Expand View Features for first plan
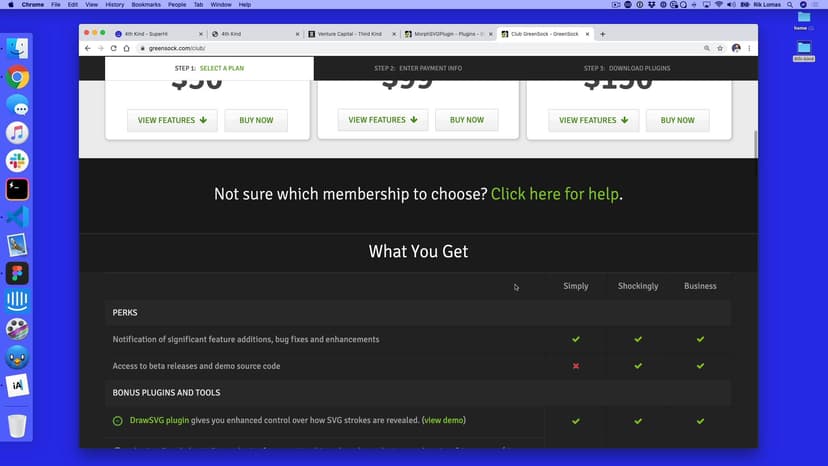This screenshot has width=828, height=466. click(x=172, y=120)
